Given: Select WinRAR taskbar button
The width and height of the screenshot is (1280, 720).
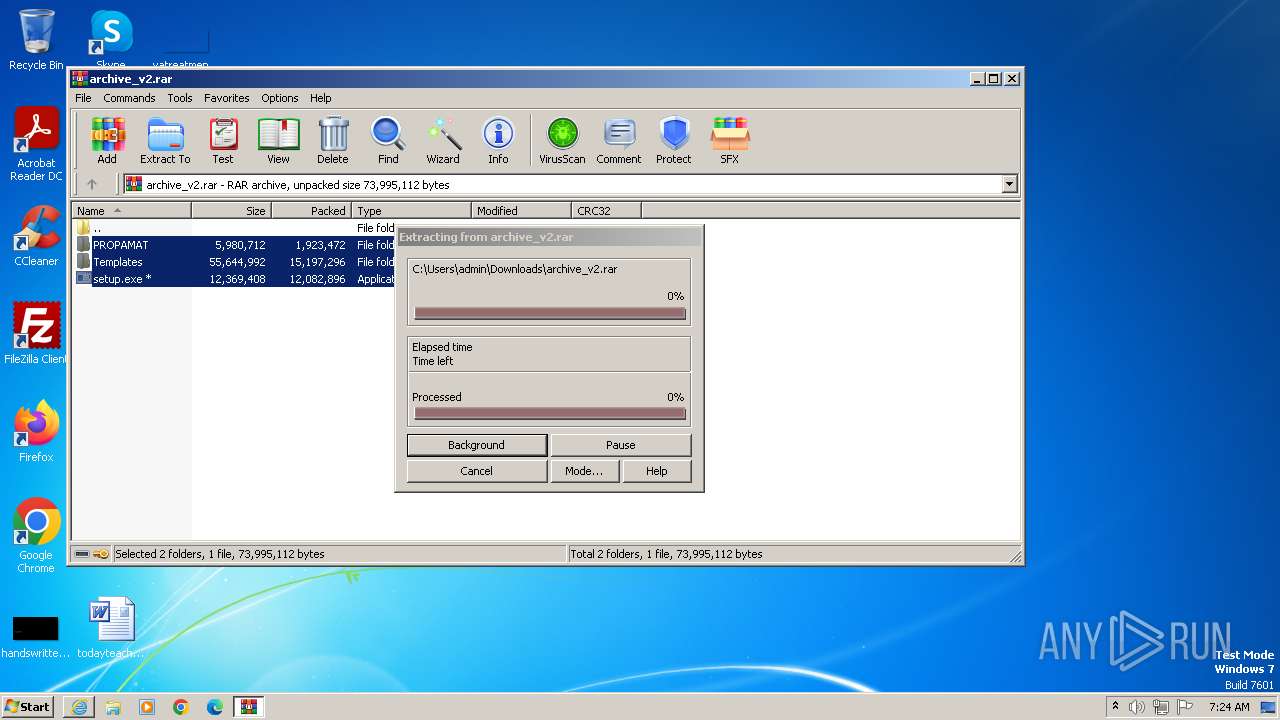Looking at the screenshot, I should [249, 707].
